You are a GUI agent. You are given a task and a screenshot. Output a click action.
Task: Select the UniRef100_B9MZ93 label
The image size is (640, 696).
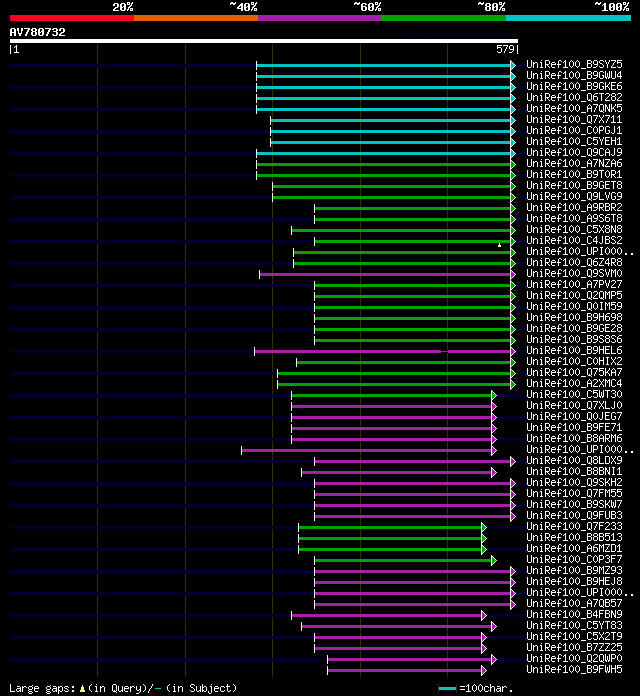[574, 570]
